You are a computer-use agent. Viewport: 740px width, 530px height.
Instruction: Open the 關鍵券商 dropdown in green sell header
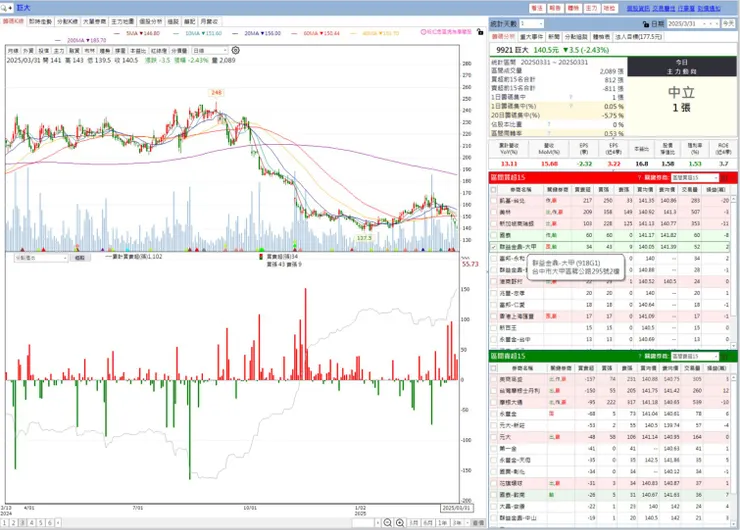pyautogui.click(x=694, y=356)
